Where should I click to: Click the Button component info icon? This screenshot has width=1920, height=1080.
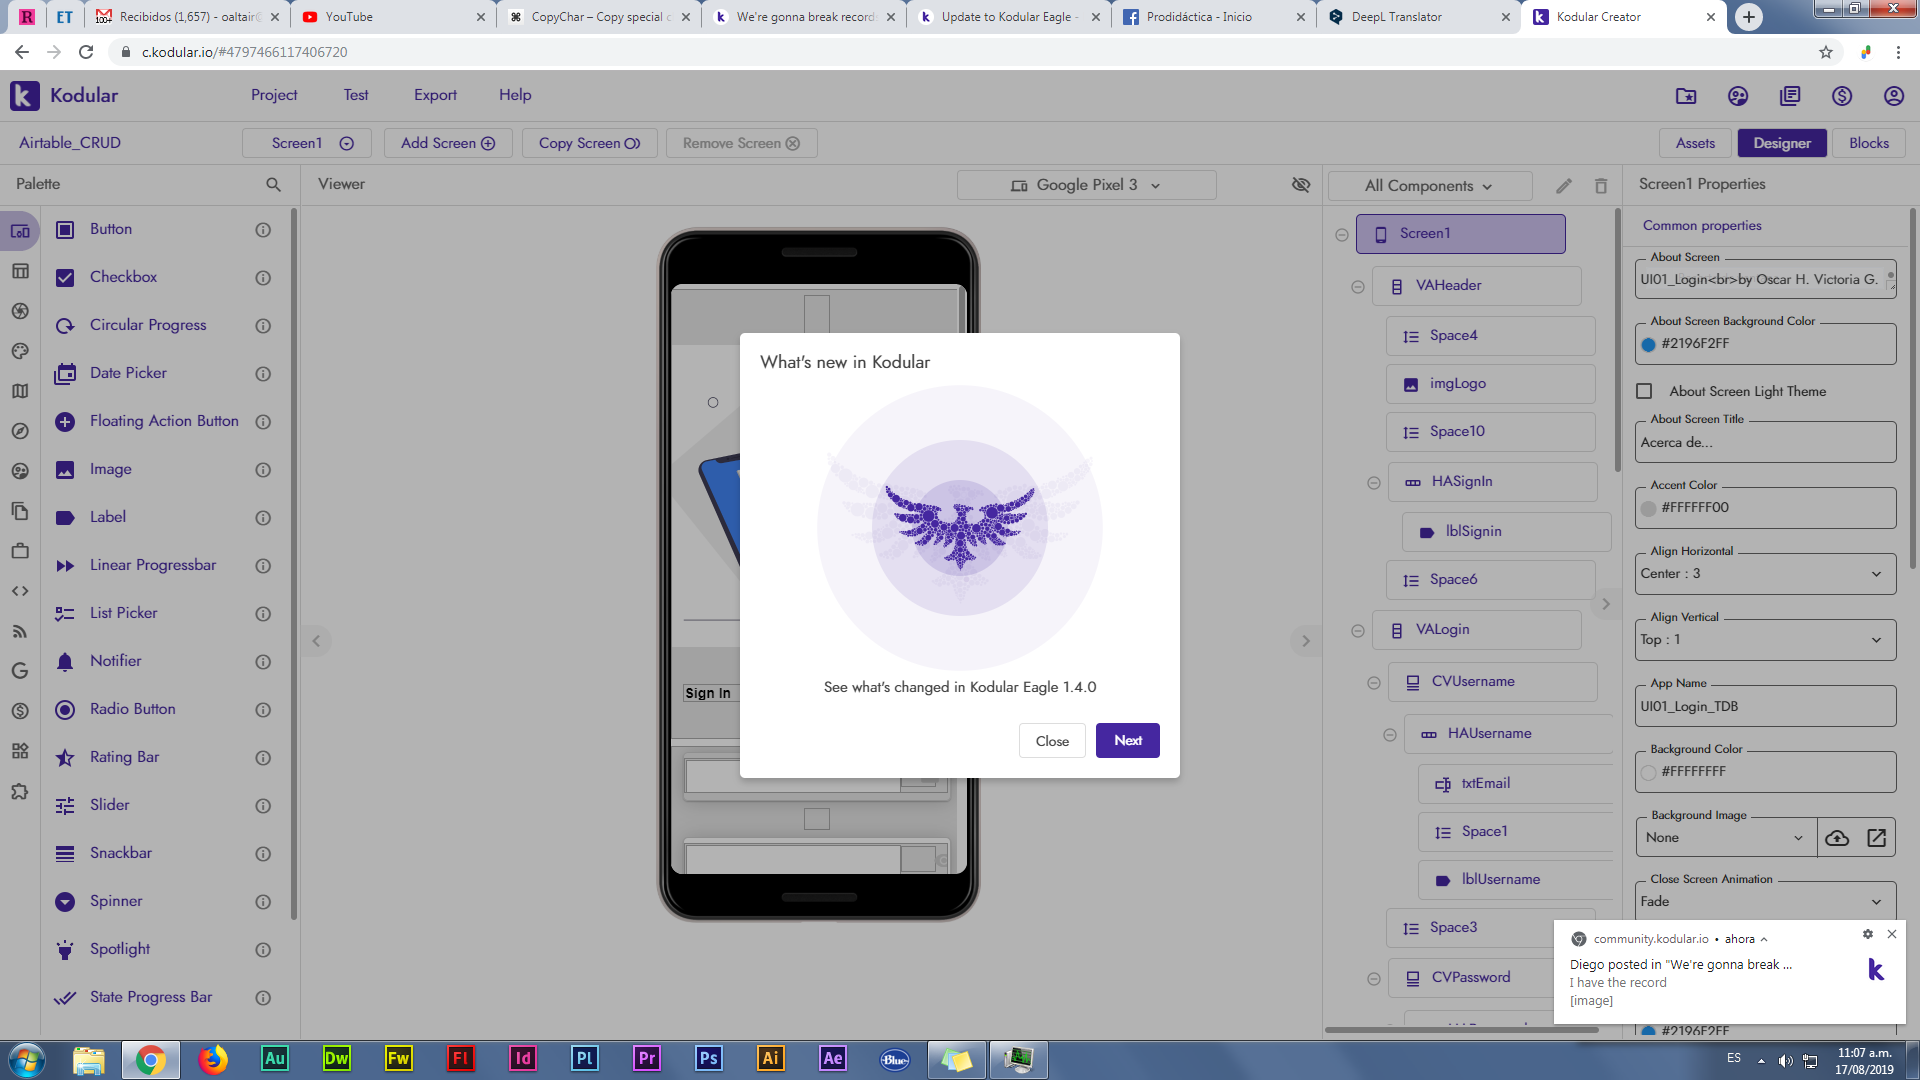[263, 230]
